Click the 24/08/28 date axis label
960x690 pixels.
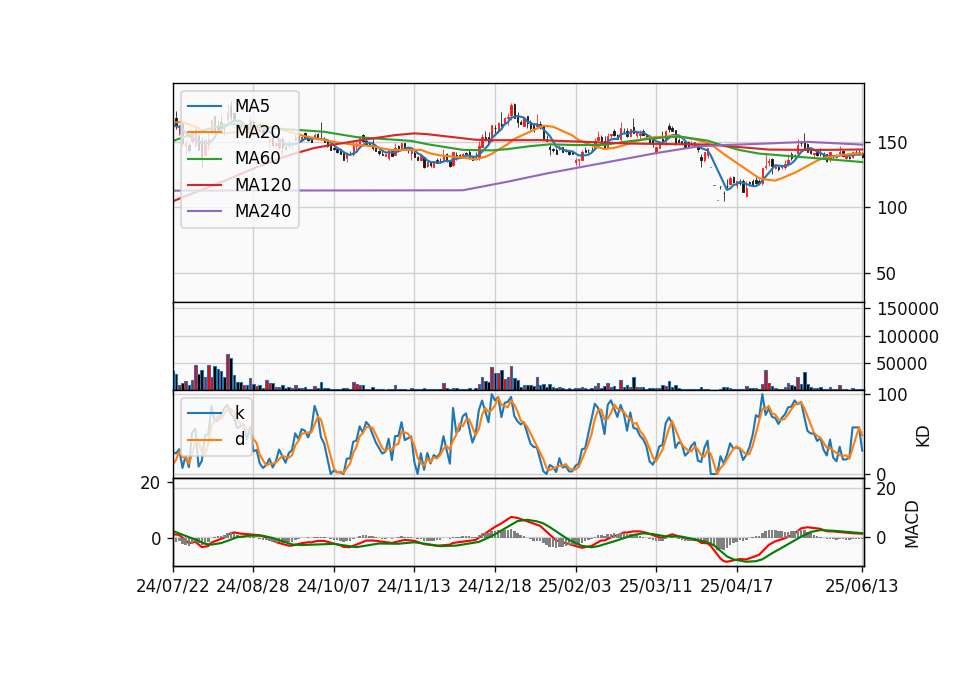pyautogui.click(x=253, y=586)
